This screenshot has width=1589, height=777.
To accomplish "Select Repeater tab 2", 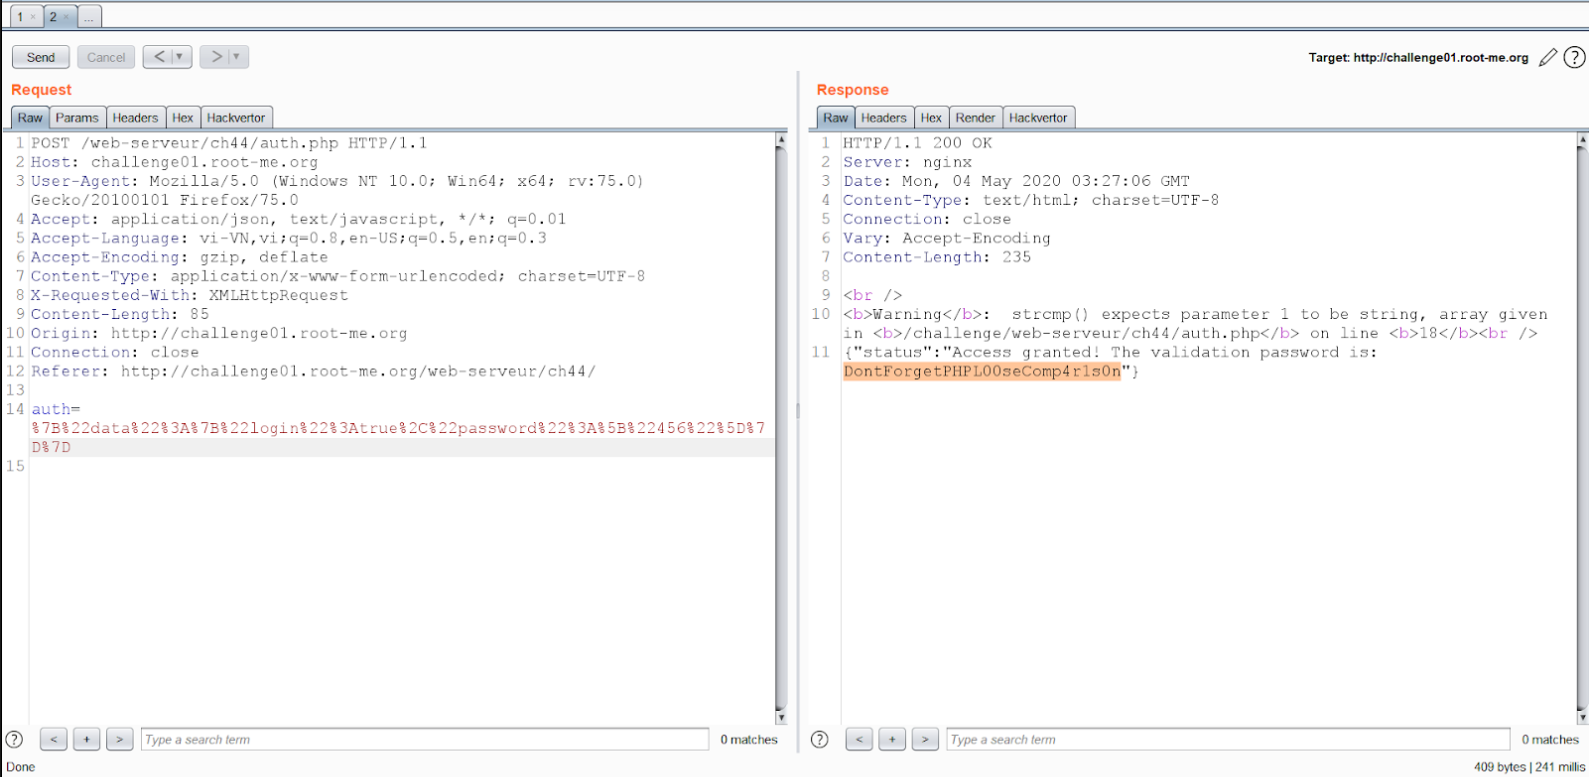I will tap(53, 17).
